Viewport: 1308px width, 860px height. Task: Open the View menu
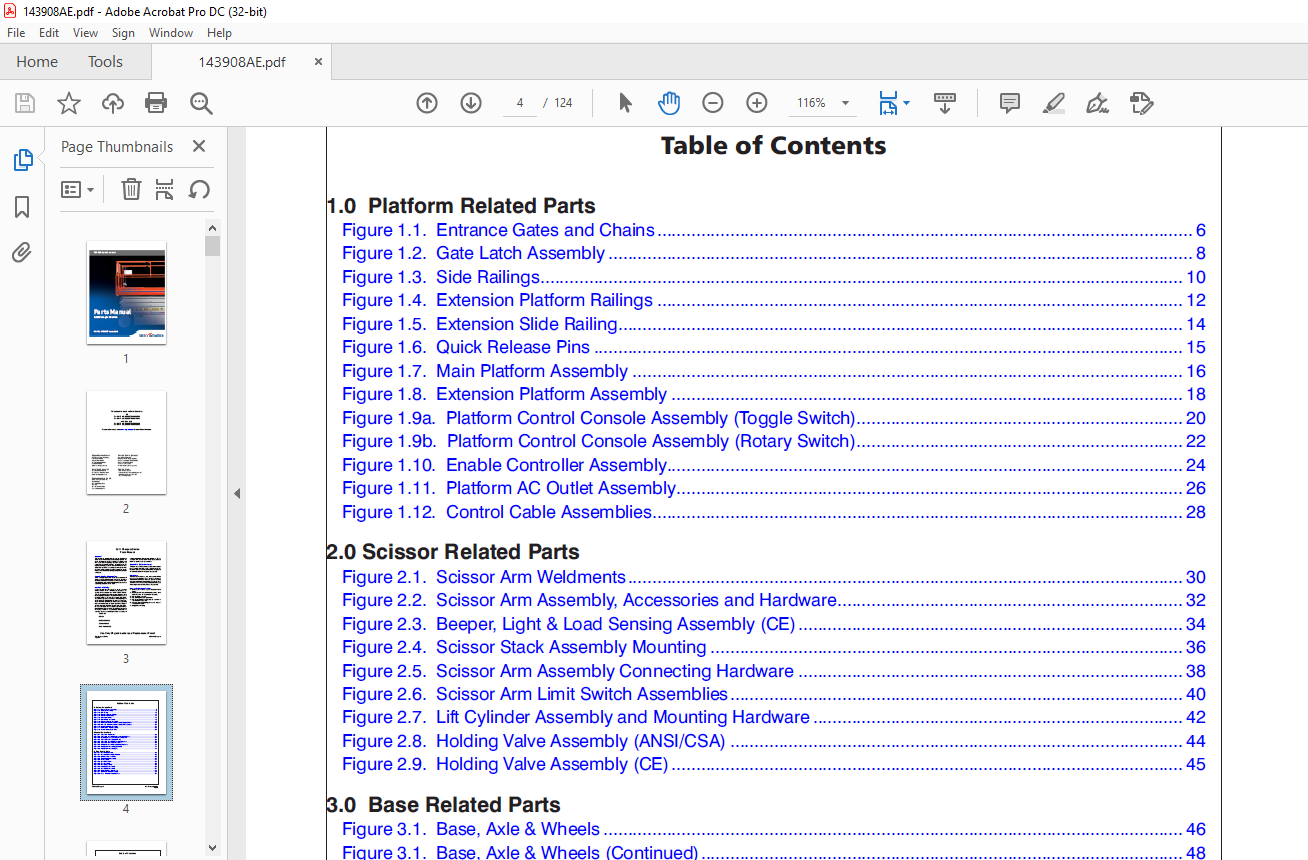85,33
